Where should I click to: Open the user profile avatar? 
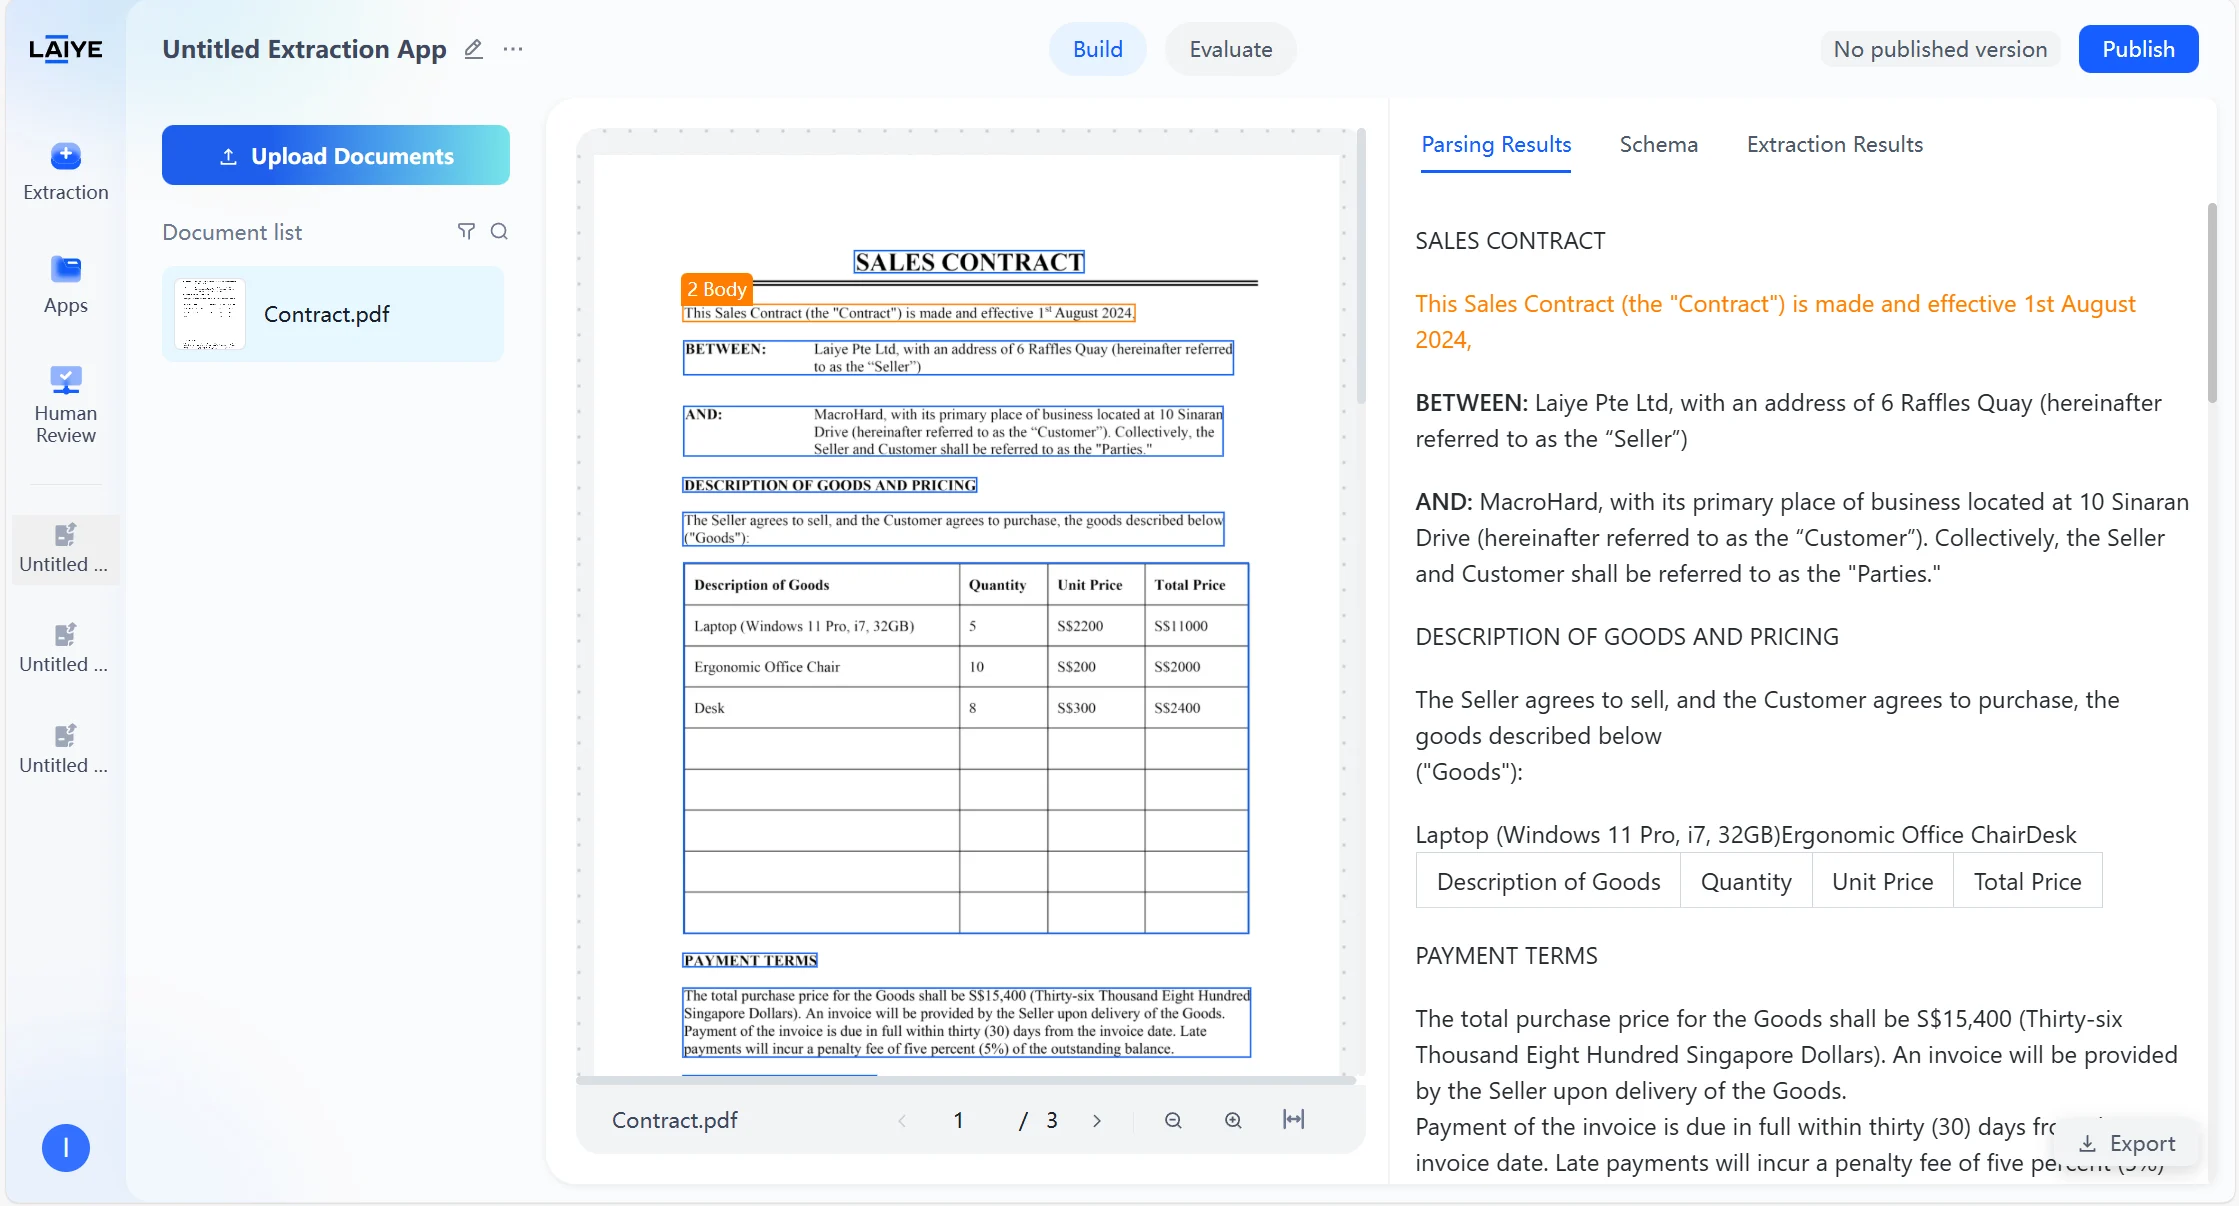coord(66,1148)
